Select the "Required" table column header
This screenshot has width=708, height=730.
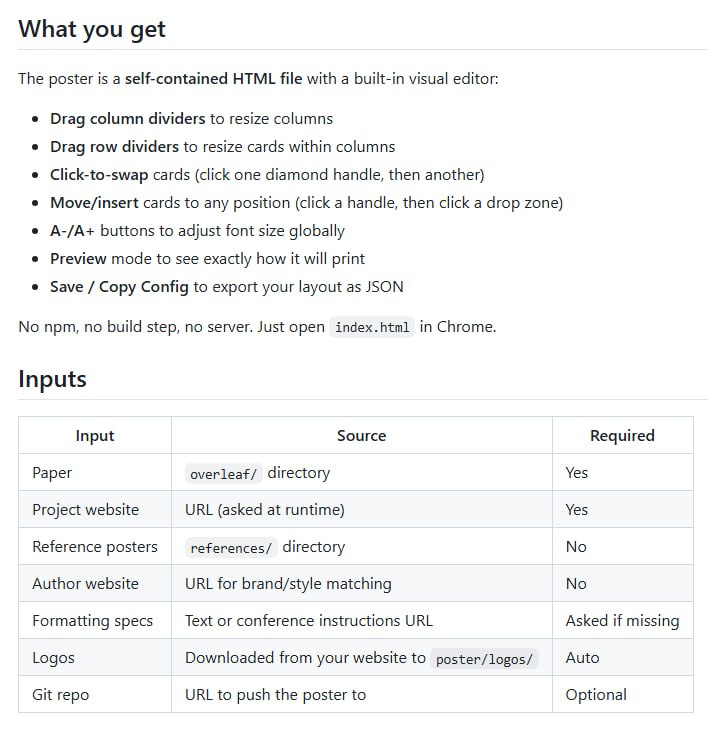622,436
